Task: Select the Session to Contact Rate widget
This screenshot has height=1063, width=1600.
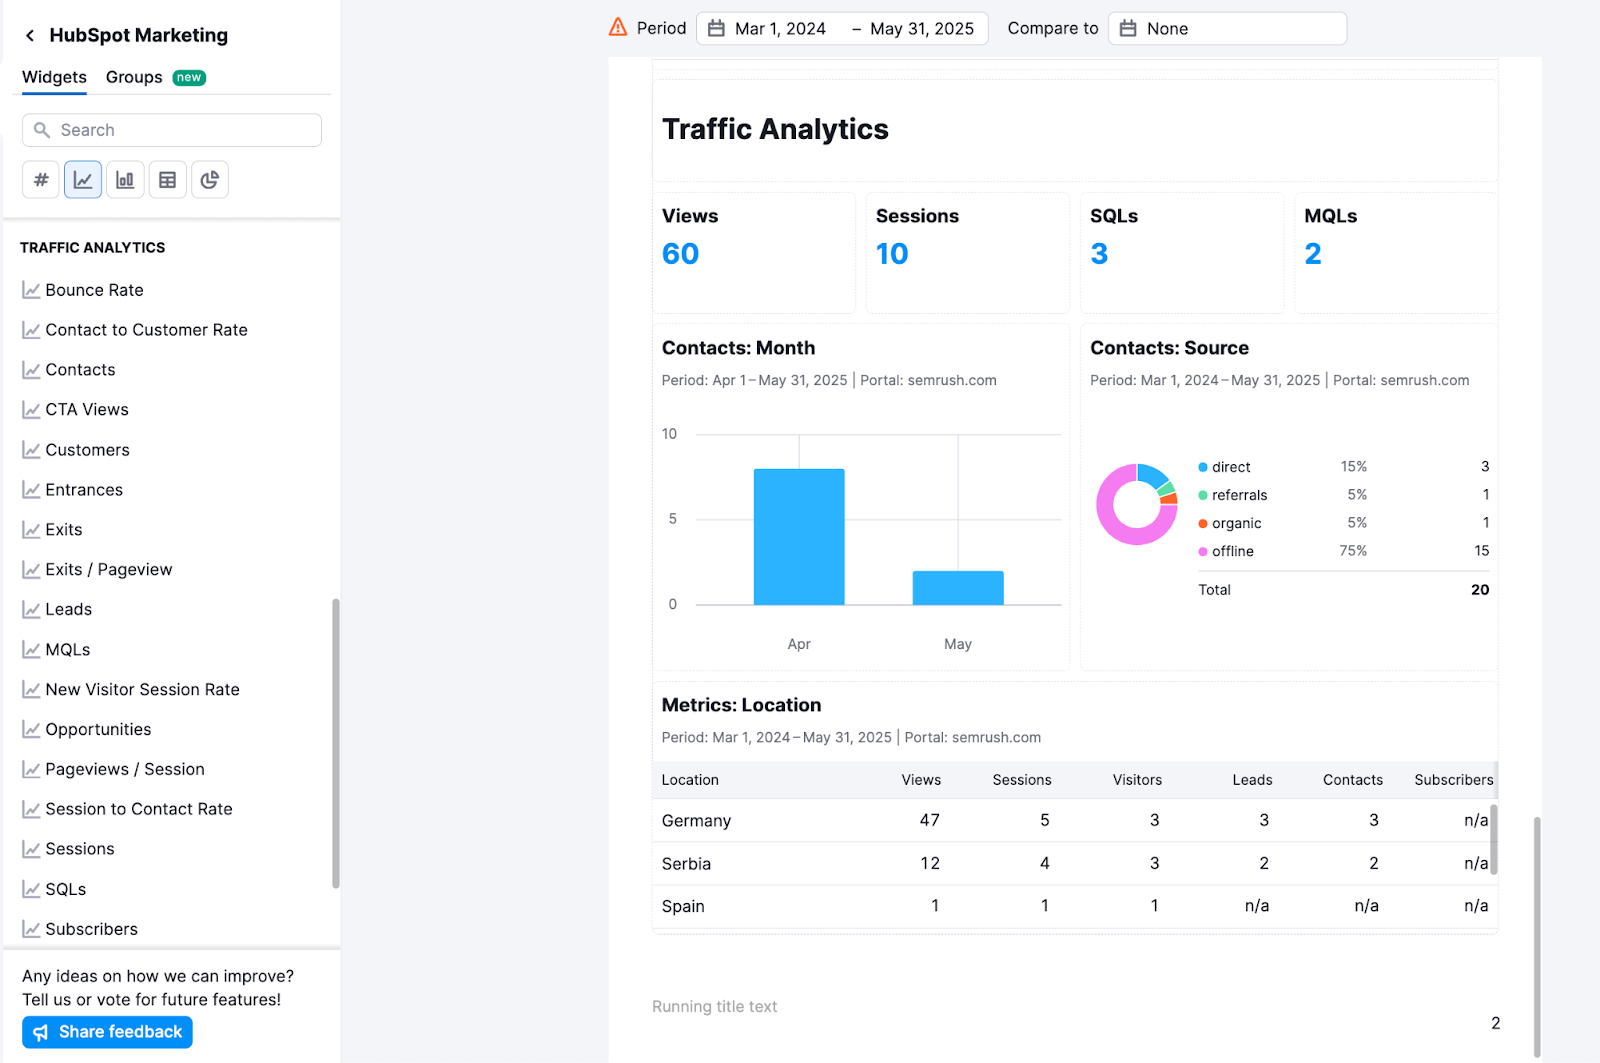Action: [x=138, y=809]
